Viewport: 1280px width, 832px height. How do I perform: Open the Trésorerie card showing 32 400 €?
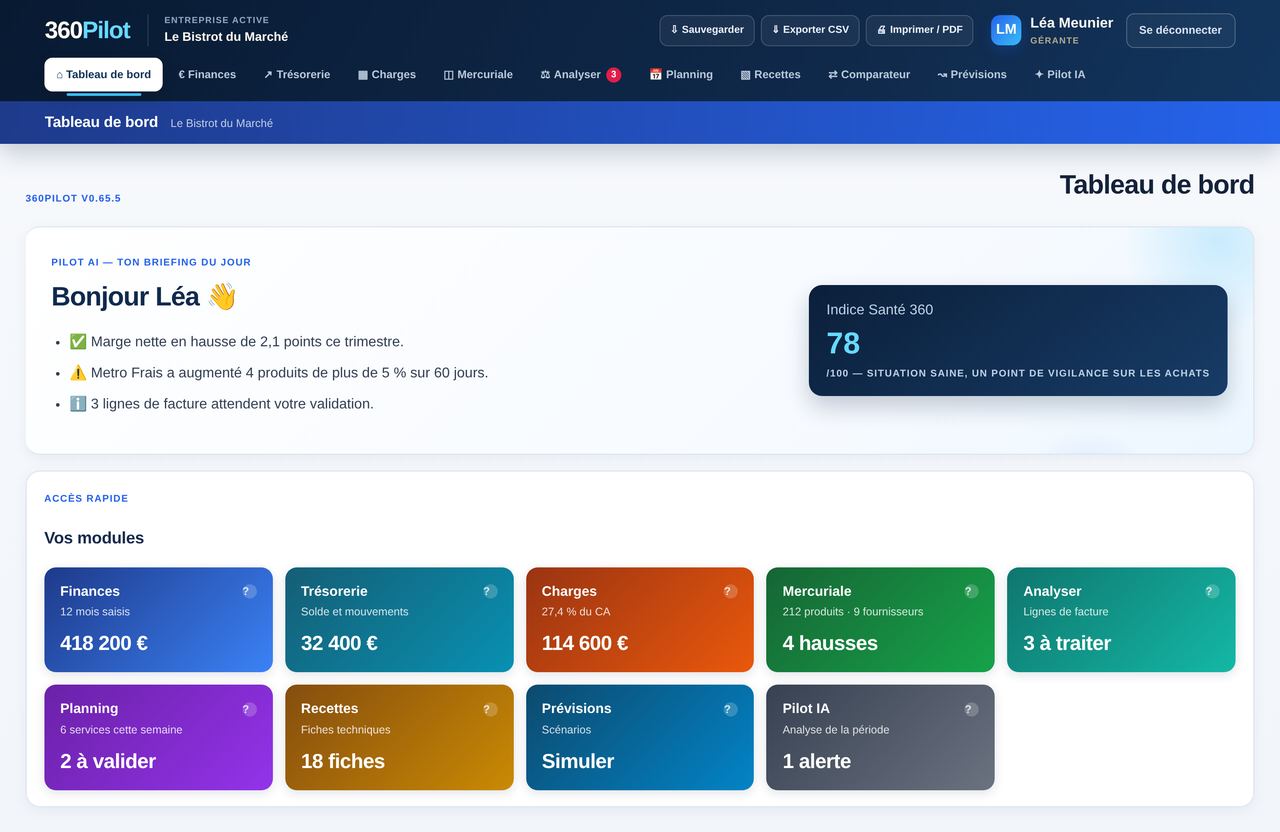coord(399,620)
